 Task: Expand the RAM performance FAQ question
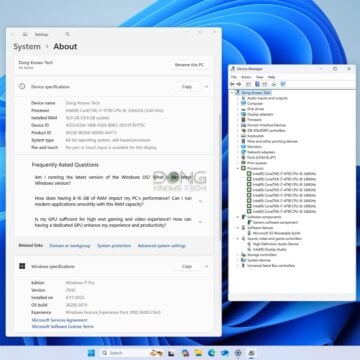point(200,201)
